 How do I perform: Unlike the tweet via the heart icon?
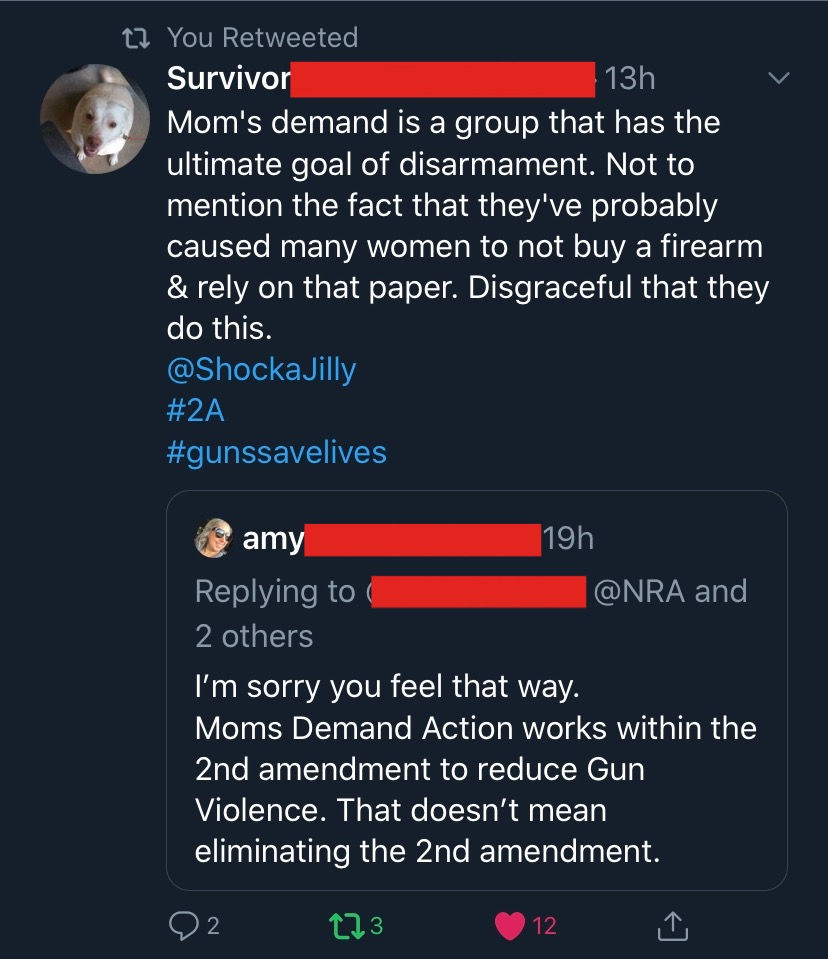tap(511, 926)
